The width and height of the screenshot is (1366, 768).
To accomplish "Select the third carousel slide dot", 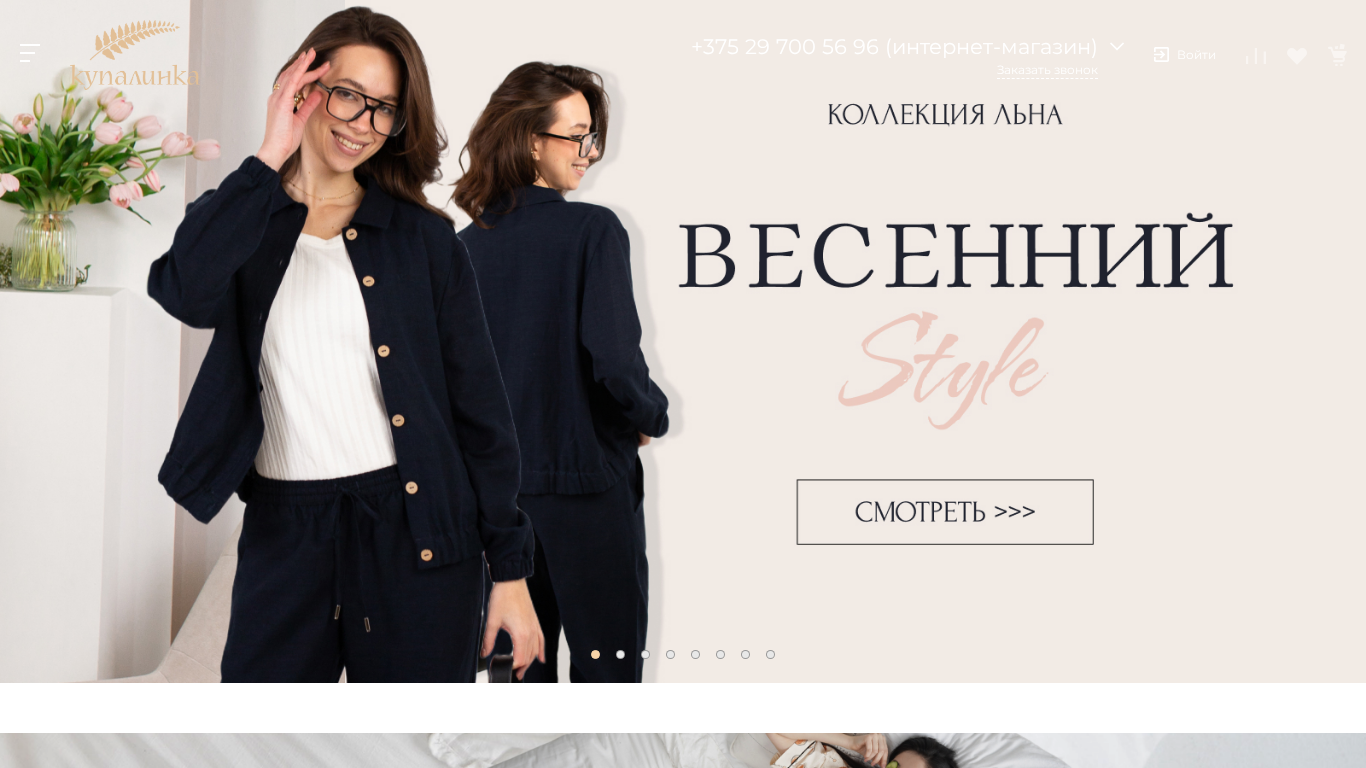I will [x=645, y=654].
